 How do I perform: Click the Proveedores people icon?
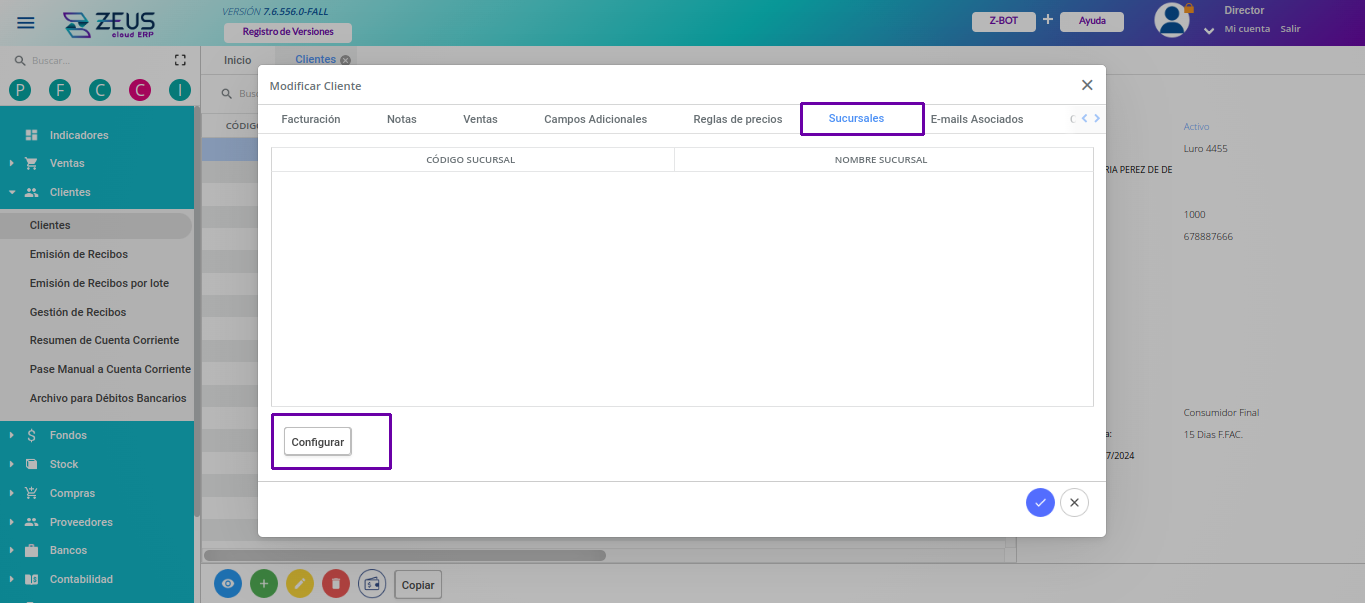click(x=31, y=522)
